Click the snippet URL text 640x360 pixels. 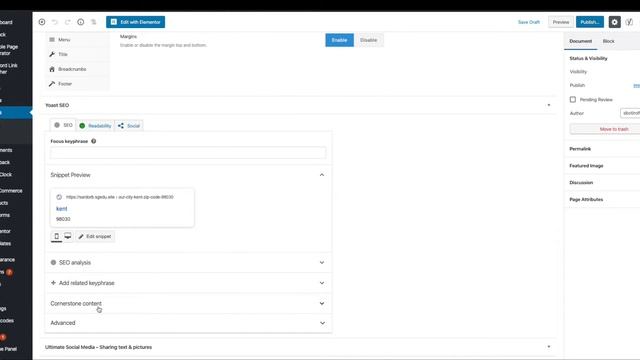(x=120, y=197)
